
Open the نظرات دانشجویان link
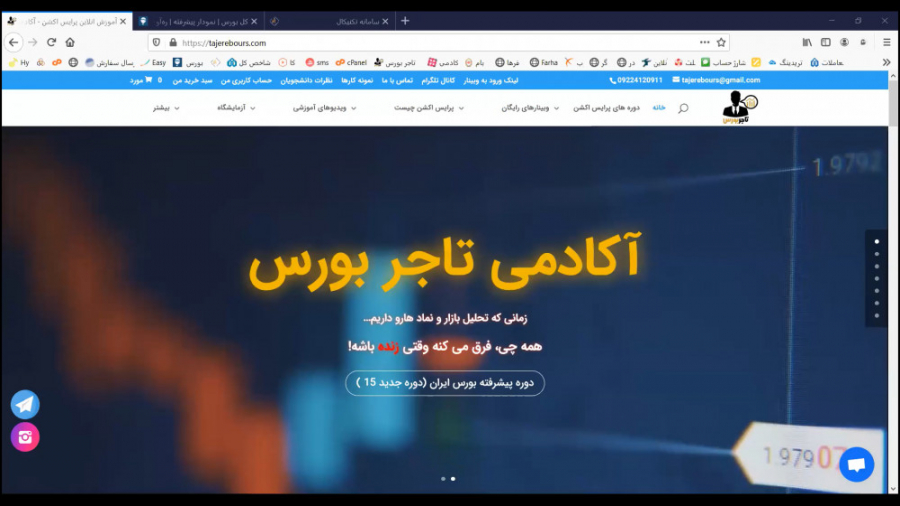pos(306,80)
